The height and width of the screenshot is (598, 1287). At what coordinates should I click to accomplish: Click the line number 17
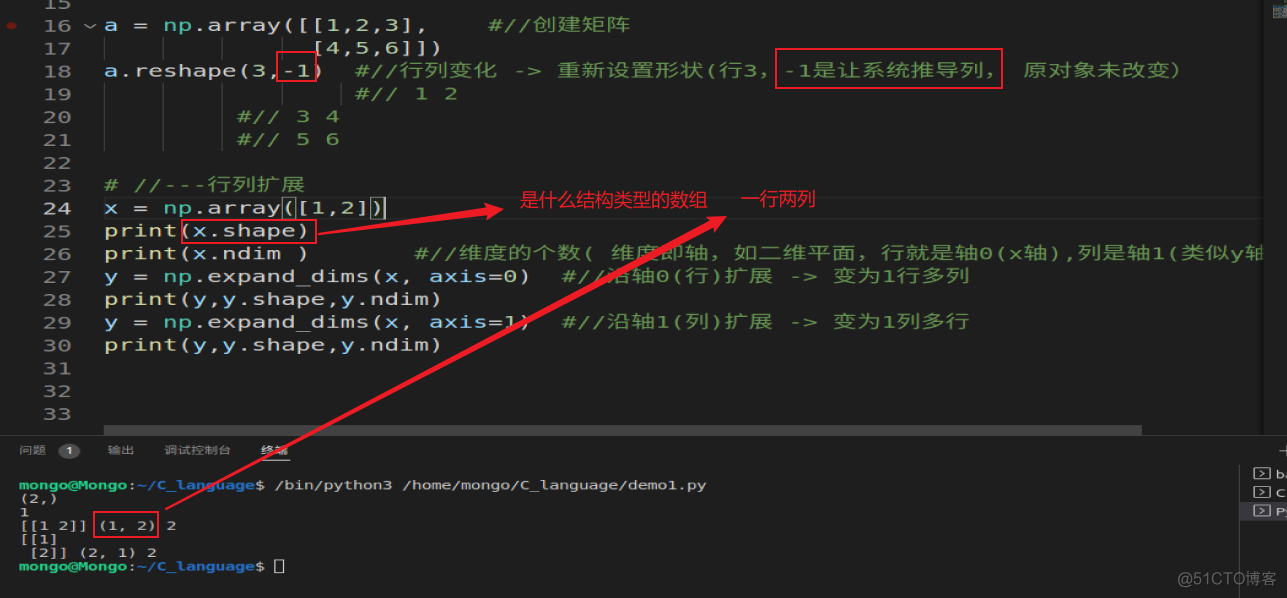[58, 48]
